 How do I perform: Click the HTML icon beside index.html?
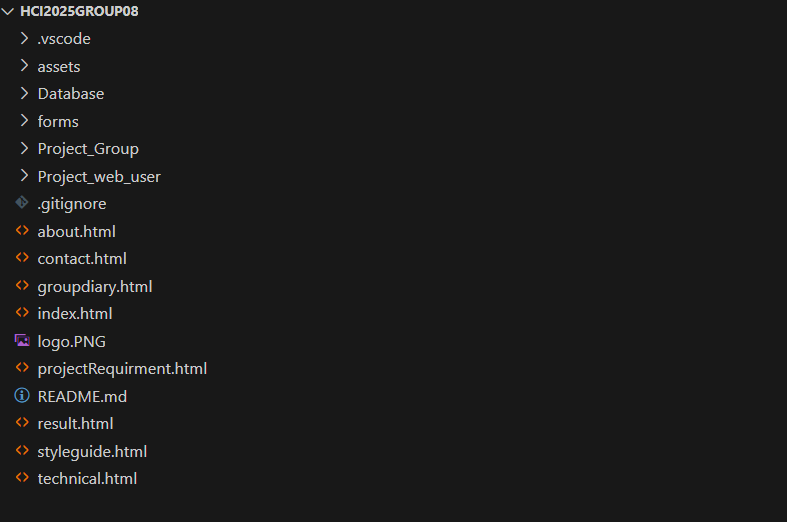[x=22, y=313]
